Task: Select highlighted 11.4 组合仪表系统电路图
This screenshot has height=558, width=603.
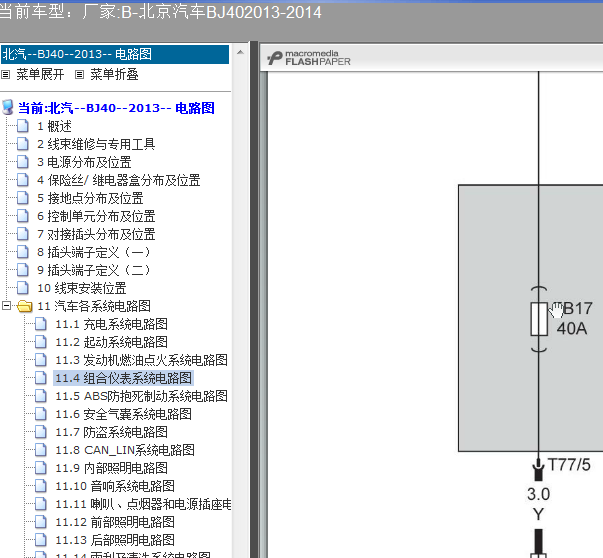Action: (x=123, y=378)
